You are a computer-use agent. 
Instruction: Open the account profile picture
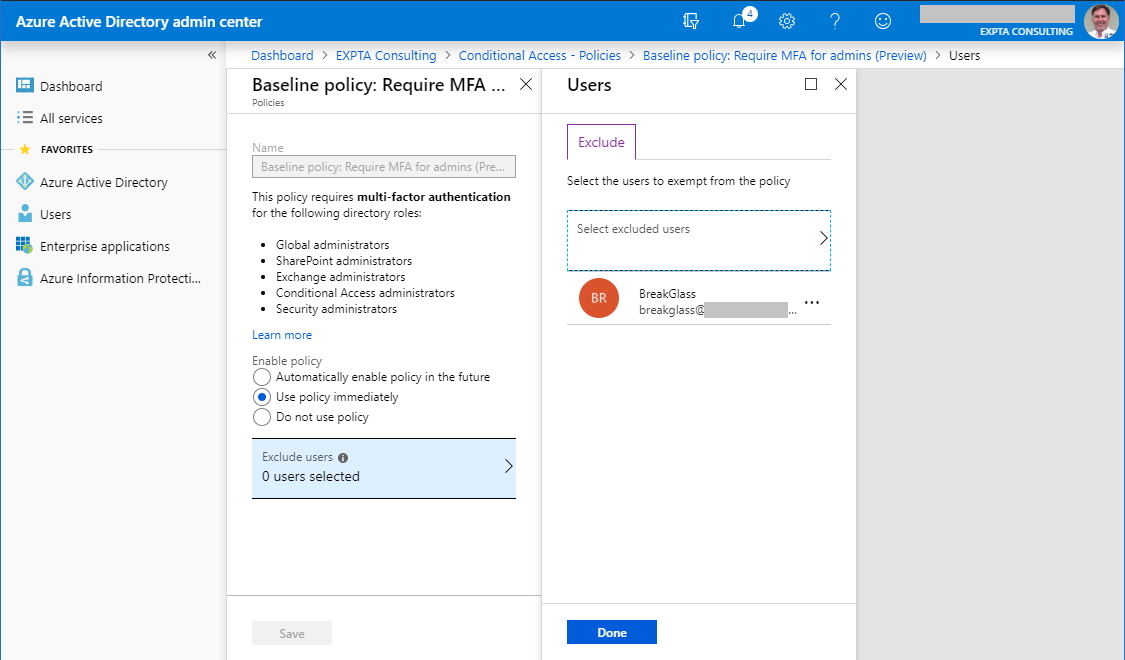click(x=1100, y=21)
